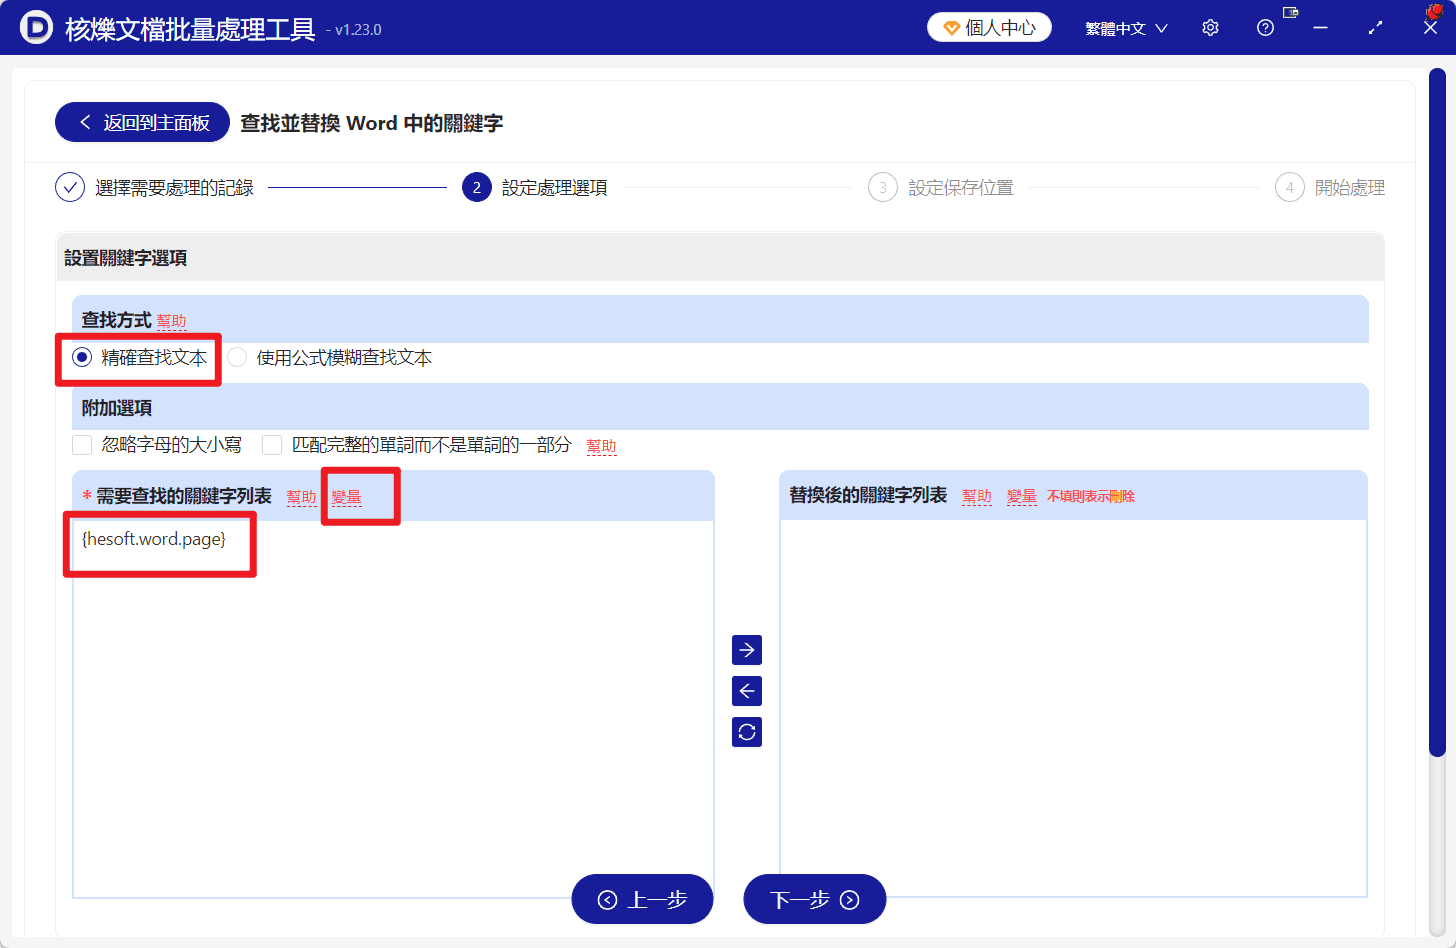The width and height of the screenshot is (1456, 948).
Task: Click step 3 circle 設定保存位置
Action: [883, 187]
